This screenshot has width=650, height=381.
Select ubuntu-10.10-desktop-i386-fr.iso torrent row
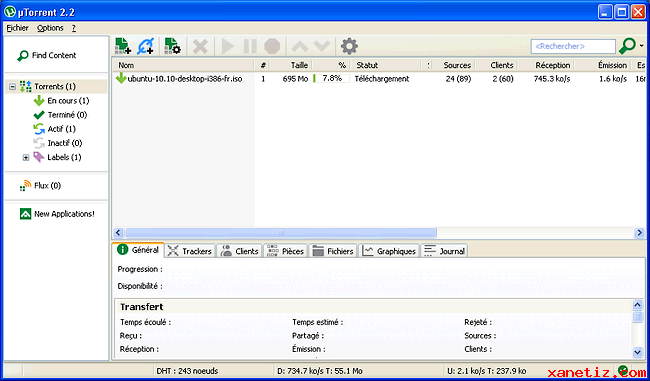pos(379,79)
